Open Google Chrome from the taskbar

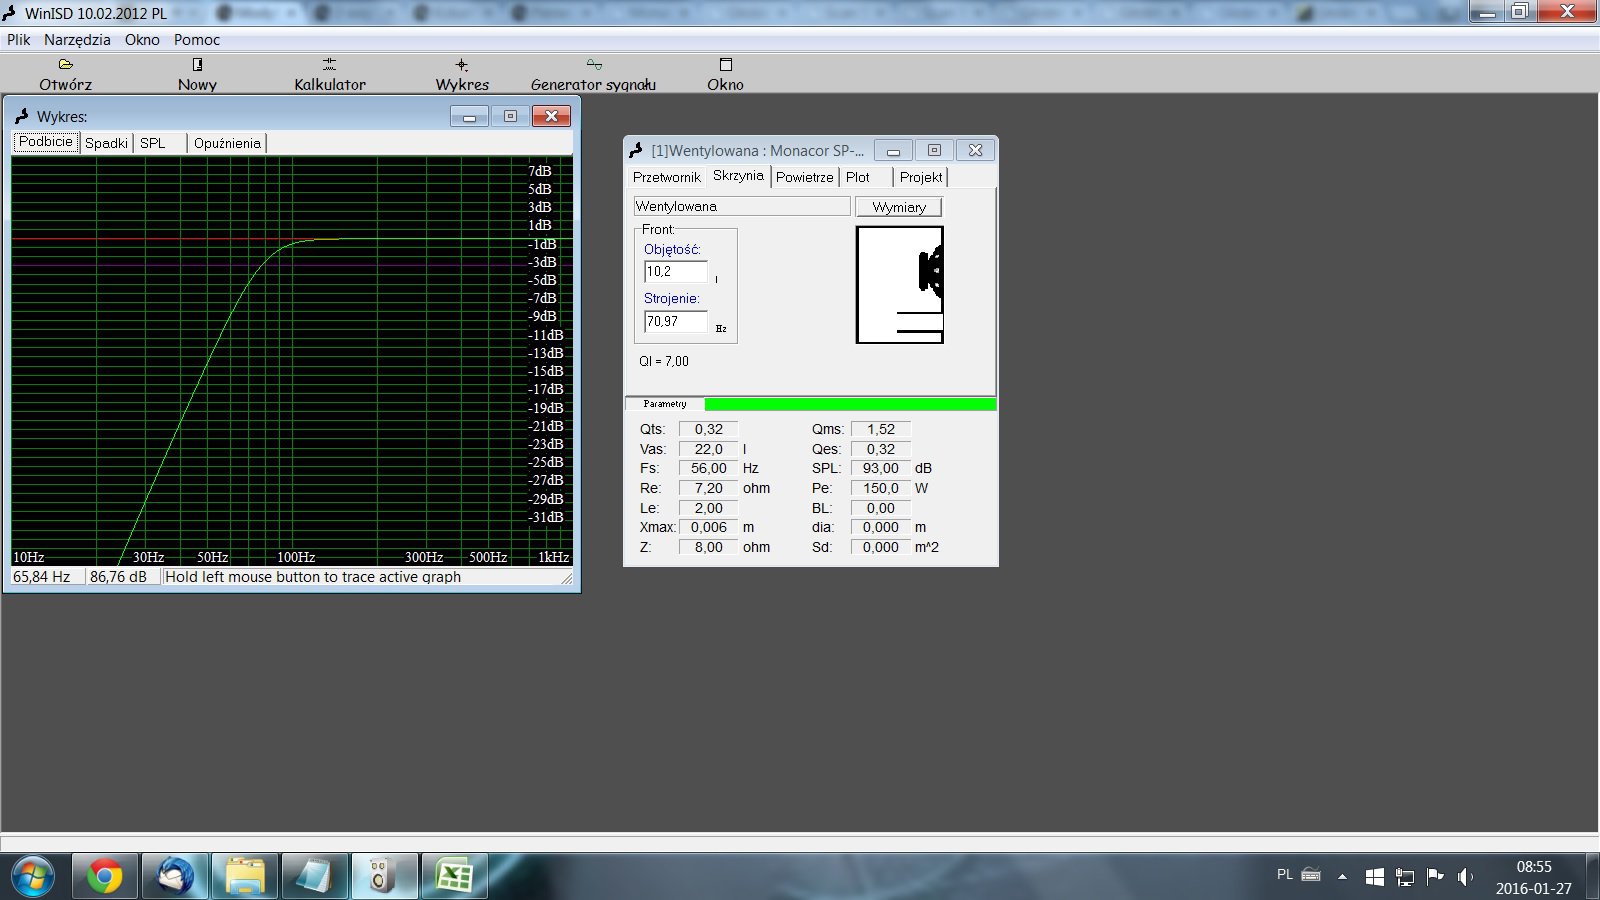pos(104,877)
